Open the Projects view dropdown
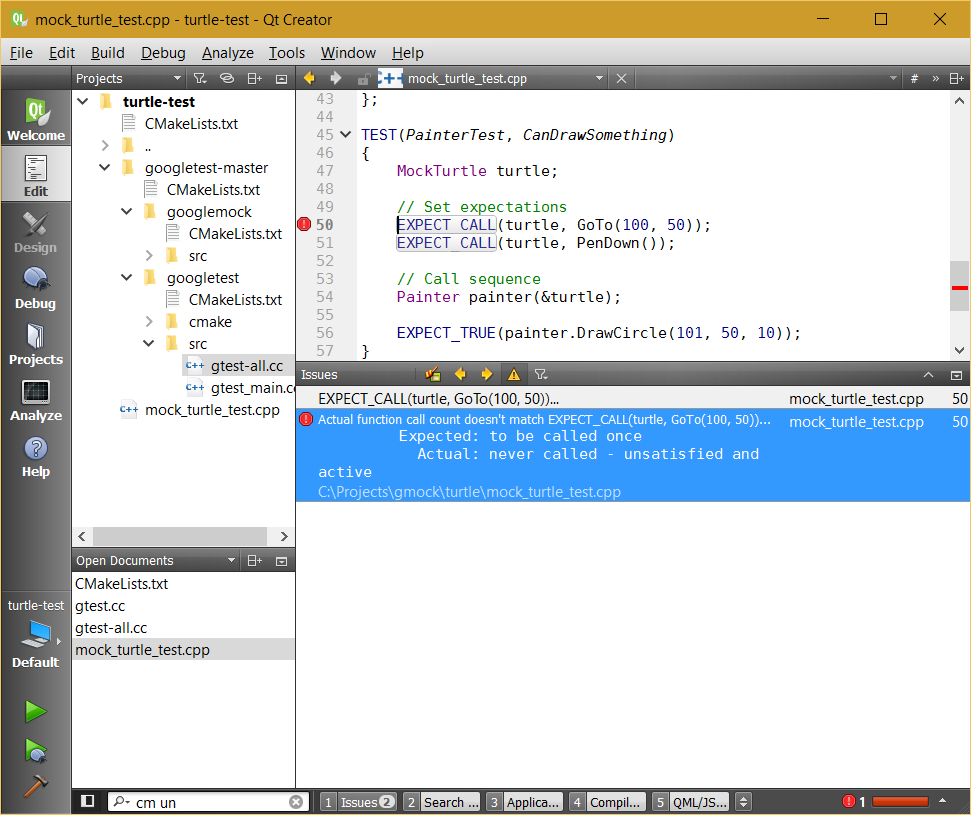971x815 pixels. (x=128, y=79)
